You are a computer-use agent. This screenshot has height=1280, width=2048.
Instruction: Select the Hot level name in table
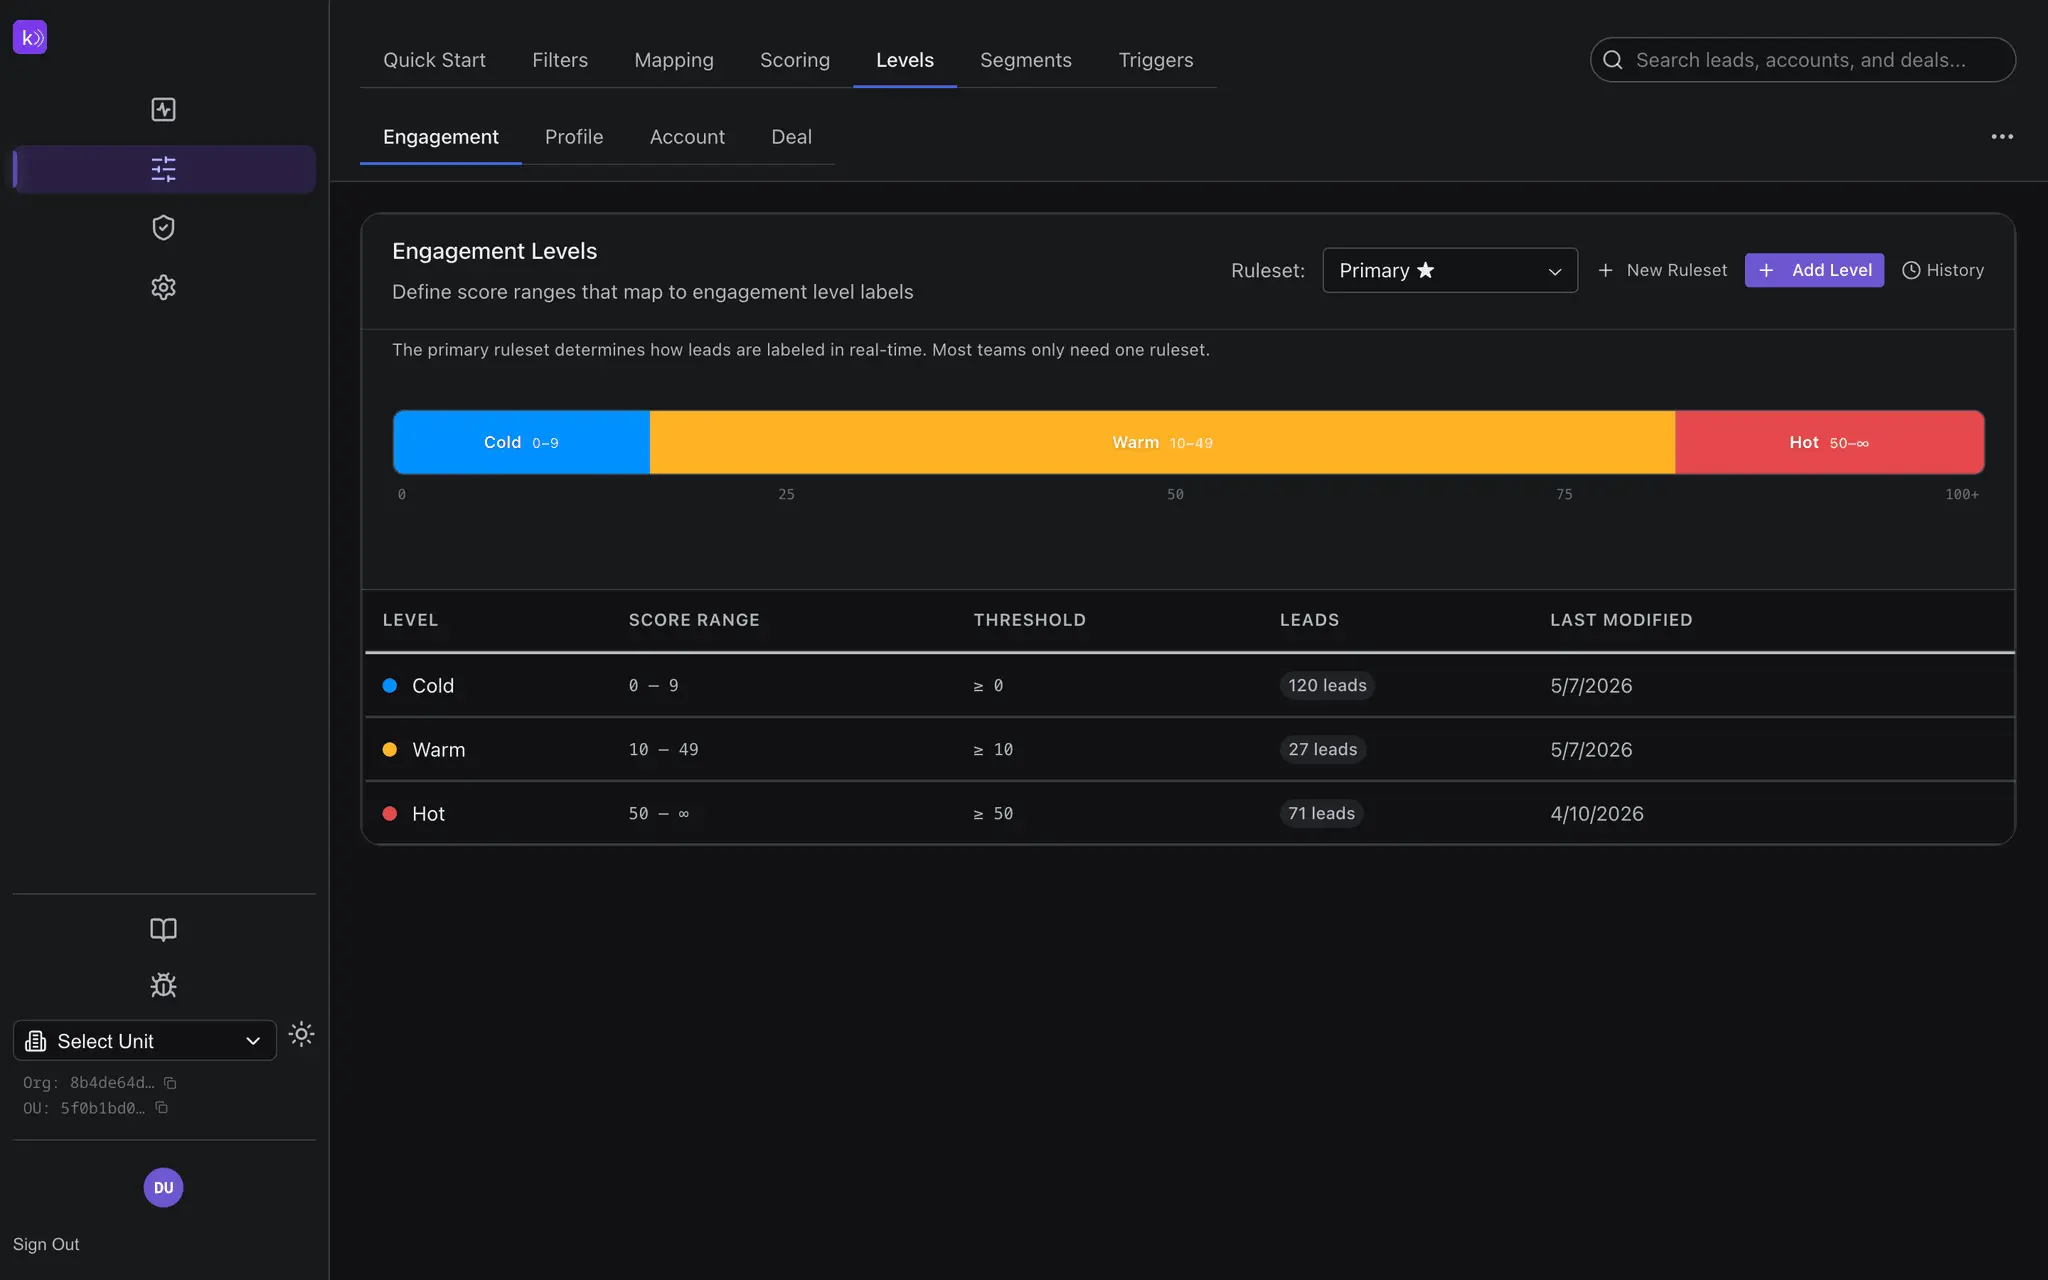pos(428,814)
